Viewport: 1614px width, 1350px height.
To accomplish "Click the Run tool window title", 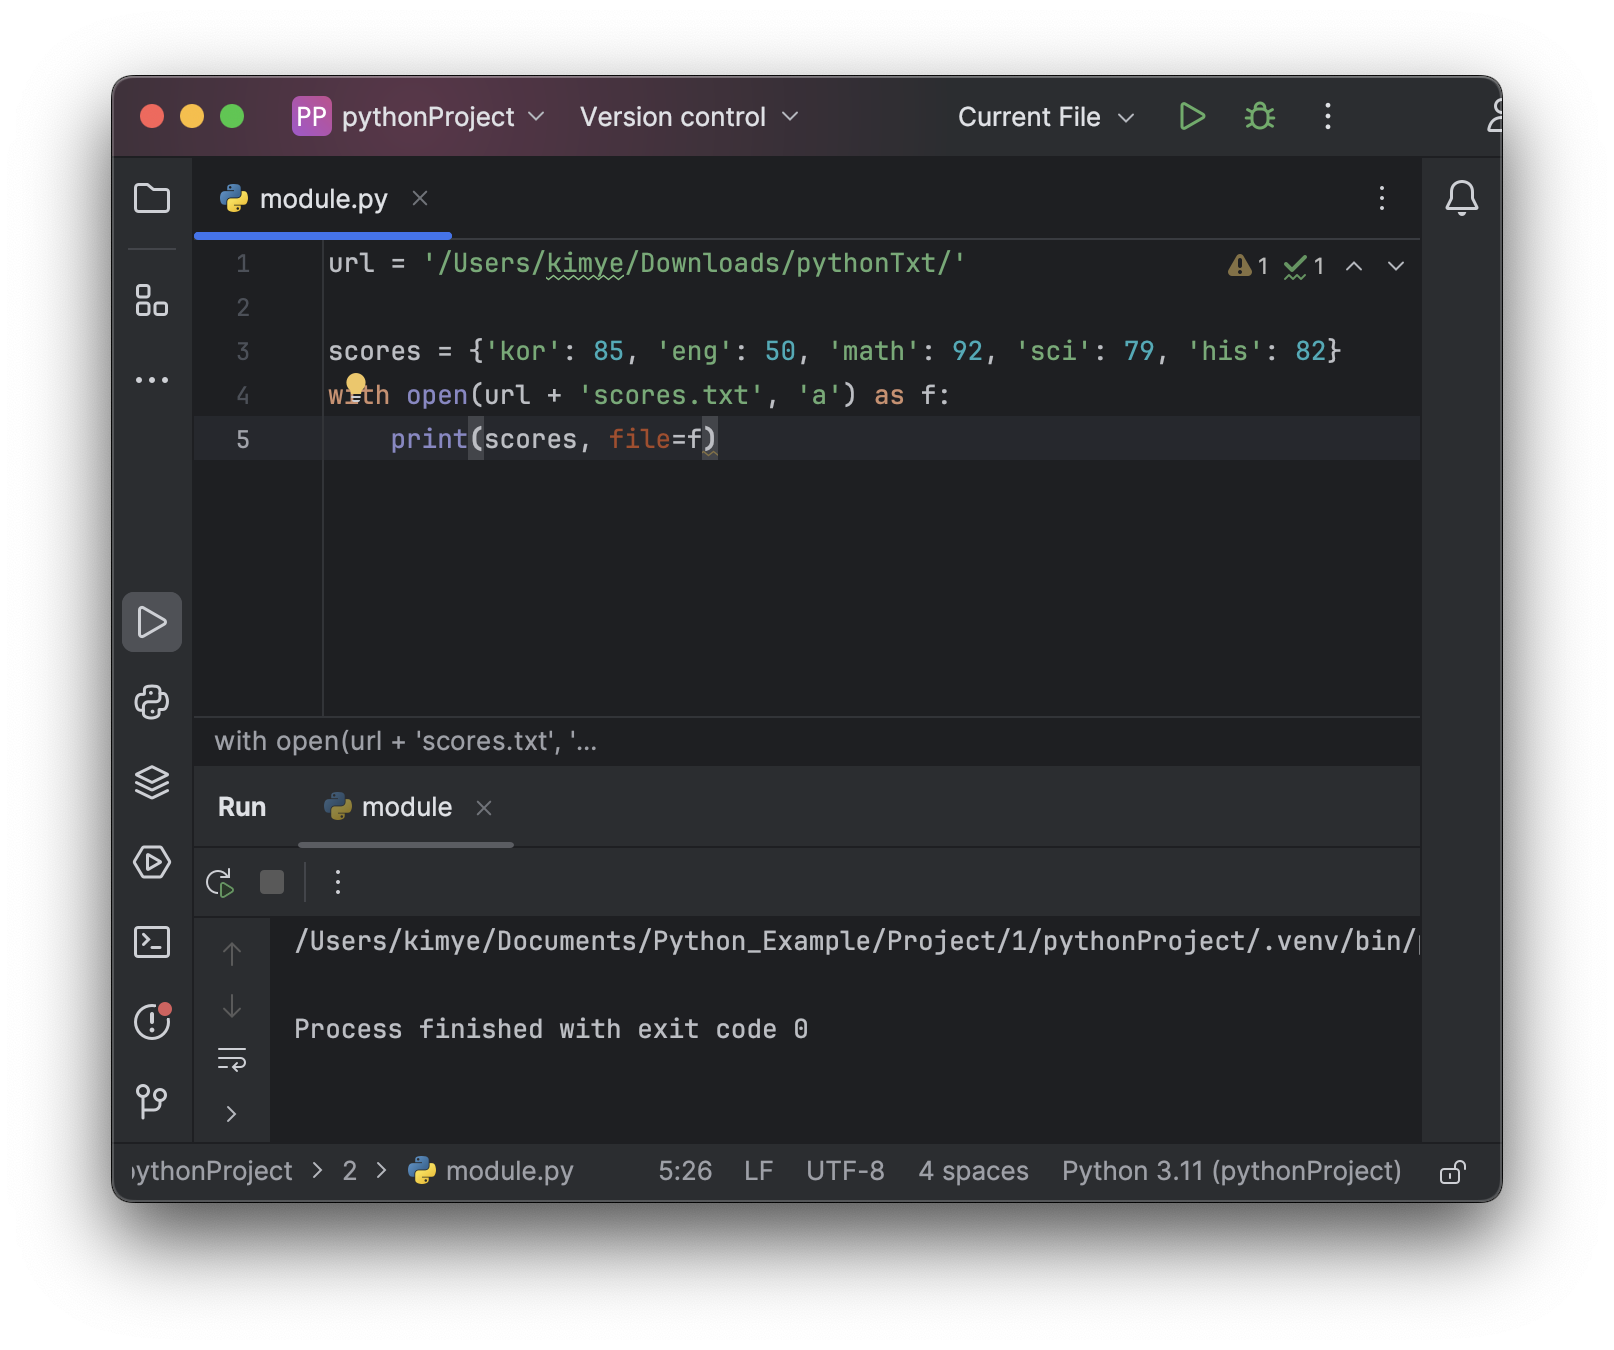I will tap(242, 807).
